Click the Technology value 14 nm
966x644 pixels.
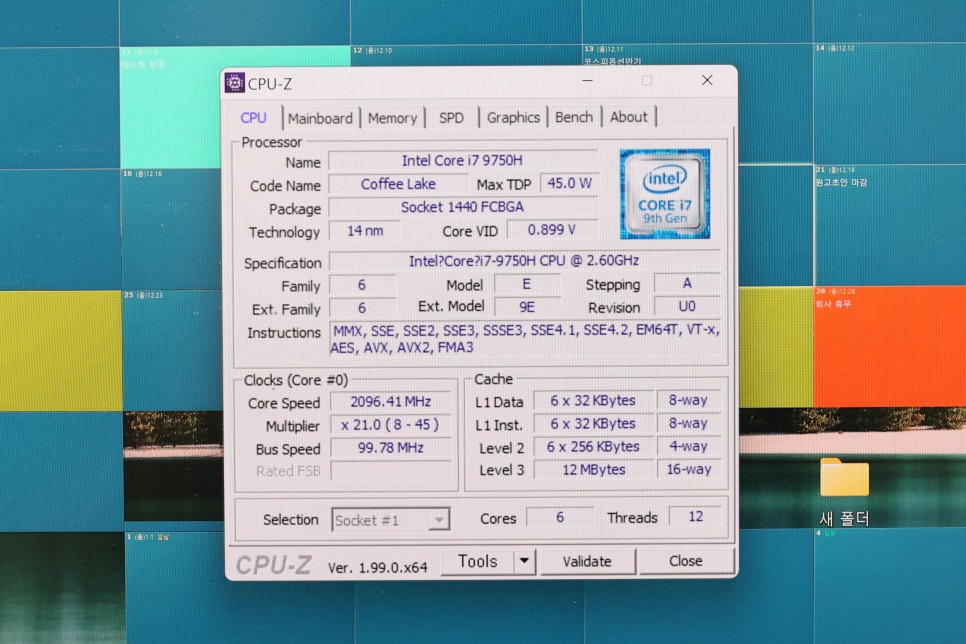[x=365, y=230]
